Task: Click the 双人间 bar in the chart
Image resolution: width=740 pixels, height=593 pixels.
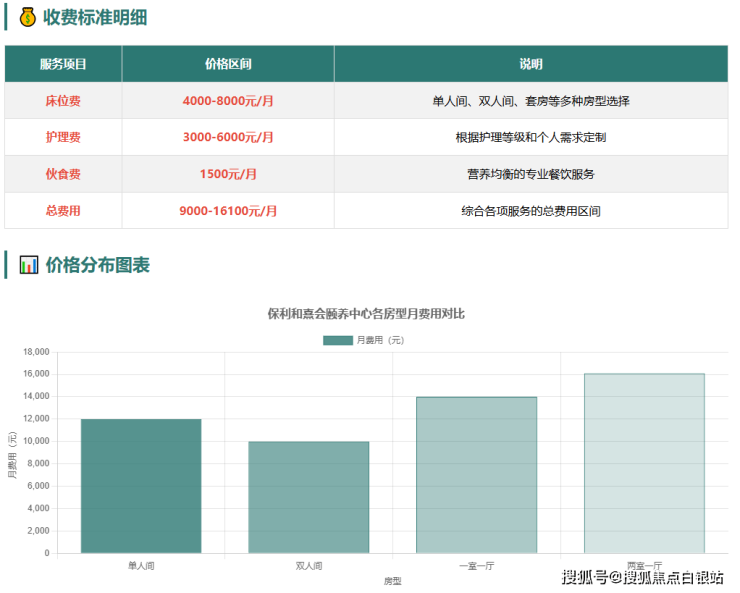Action: [x=309, y=497]
